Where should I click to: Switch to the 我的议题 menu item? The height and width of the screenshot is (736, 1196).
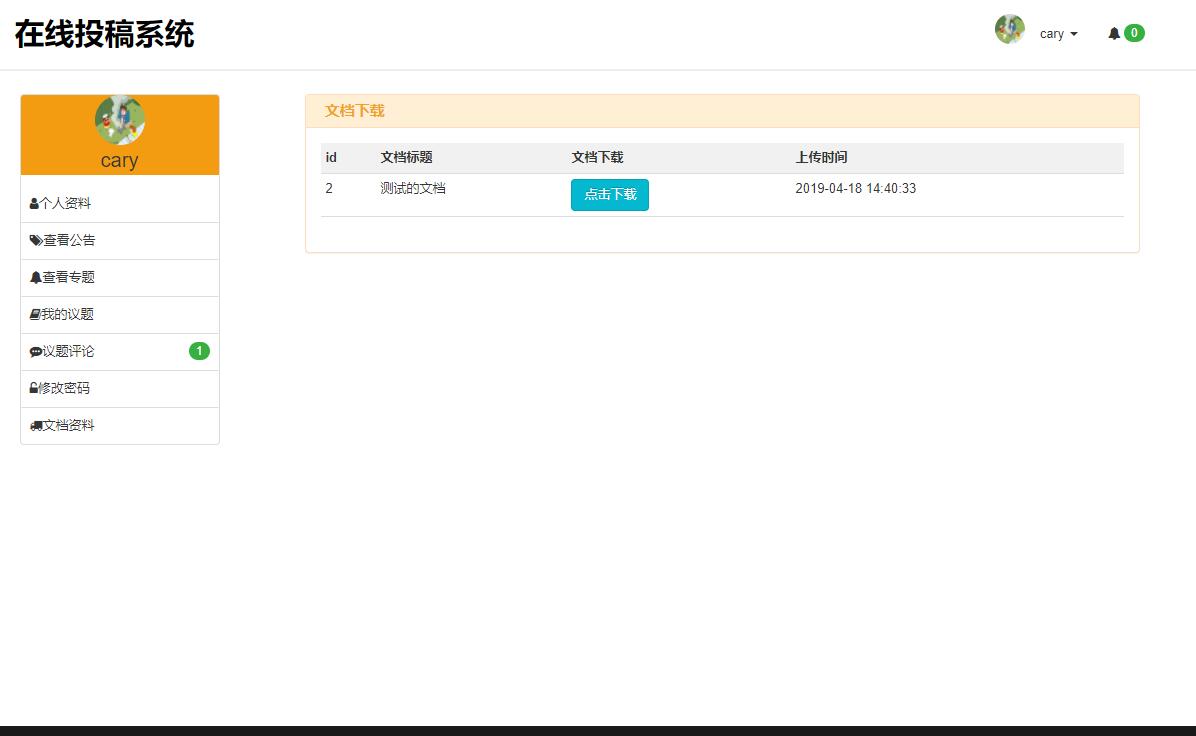(x=69, y=314)
